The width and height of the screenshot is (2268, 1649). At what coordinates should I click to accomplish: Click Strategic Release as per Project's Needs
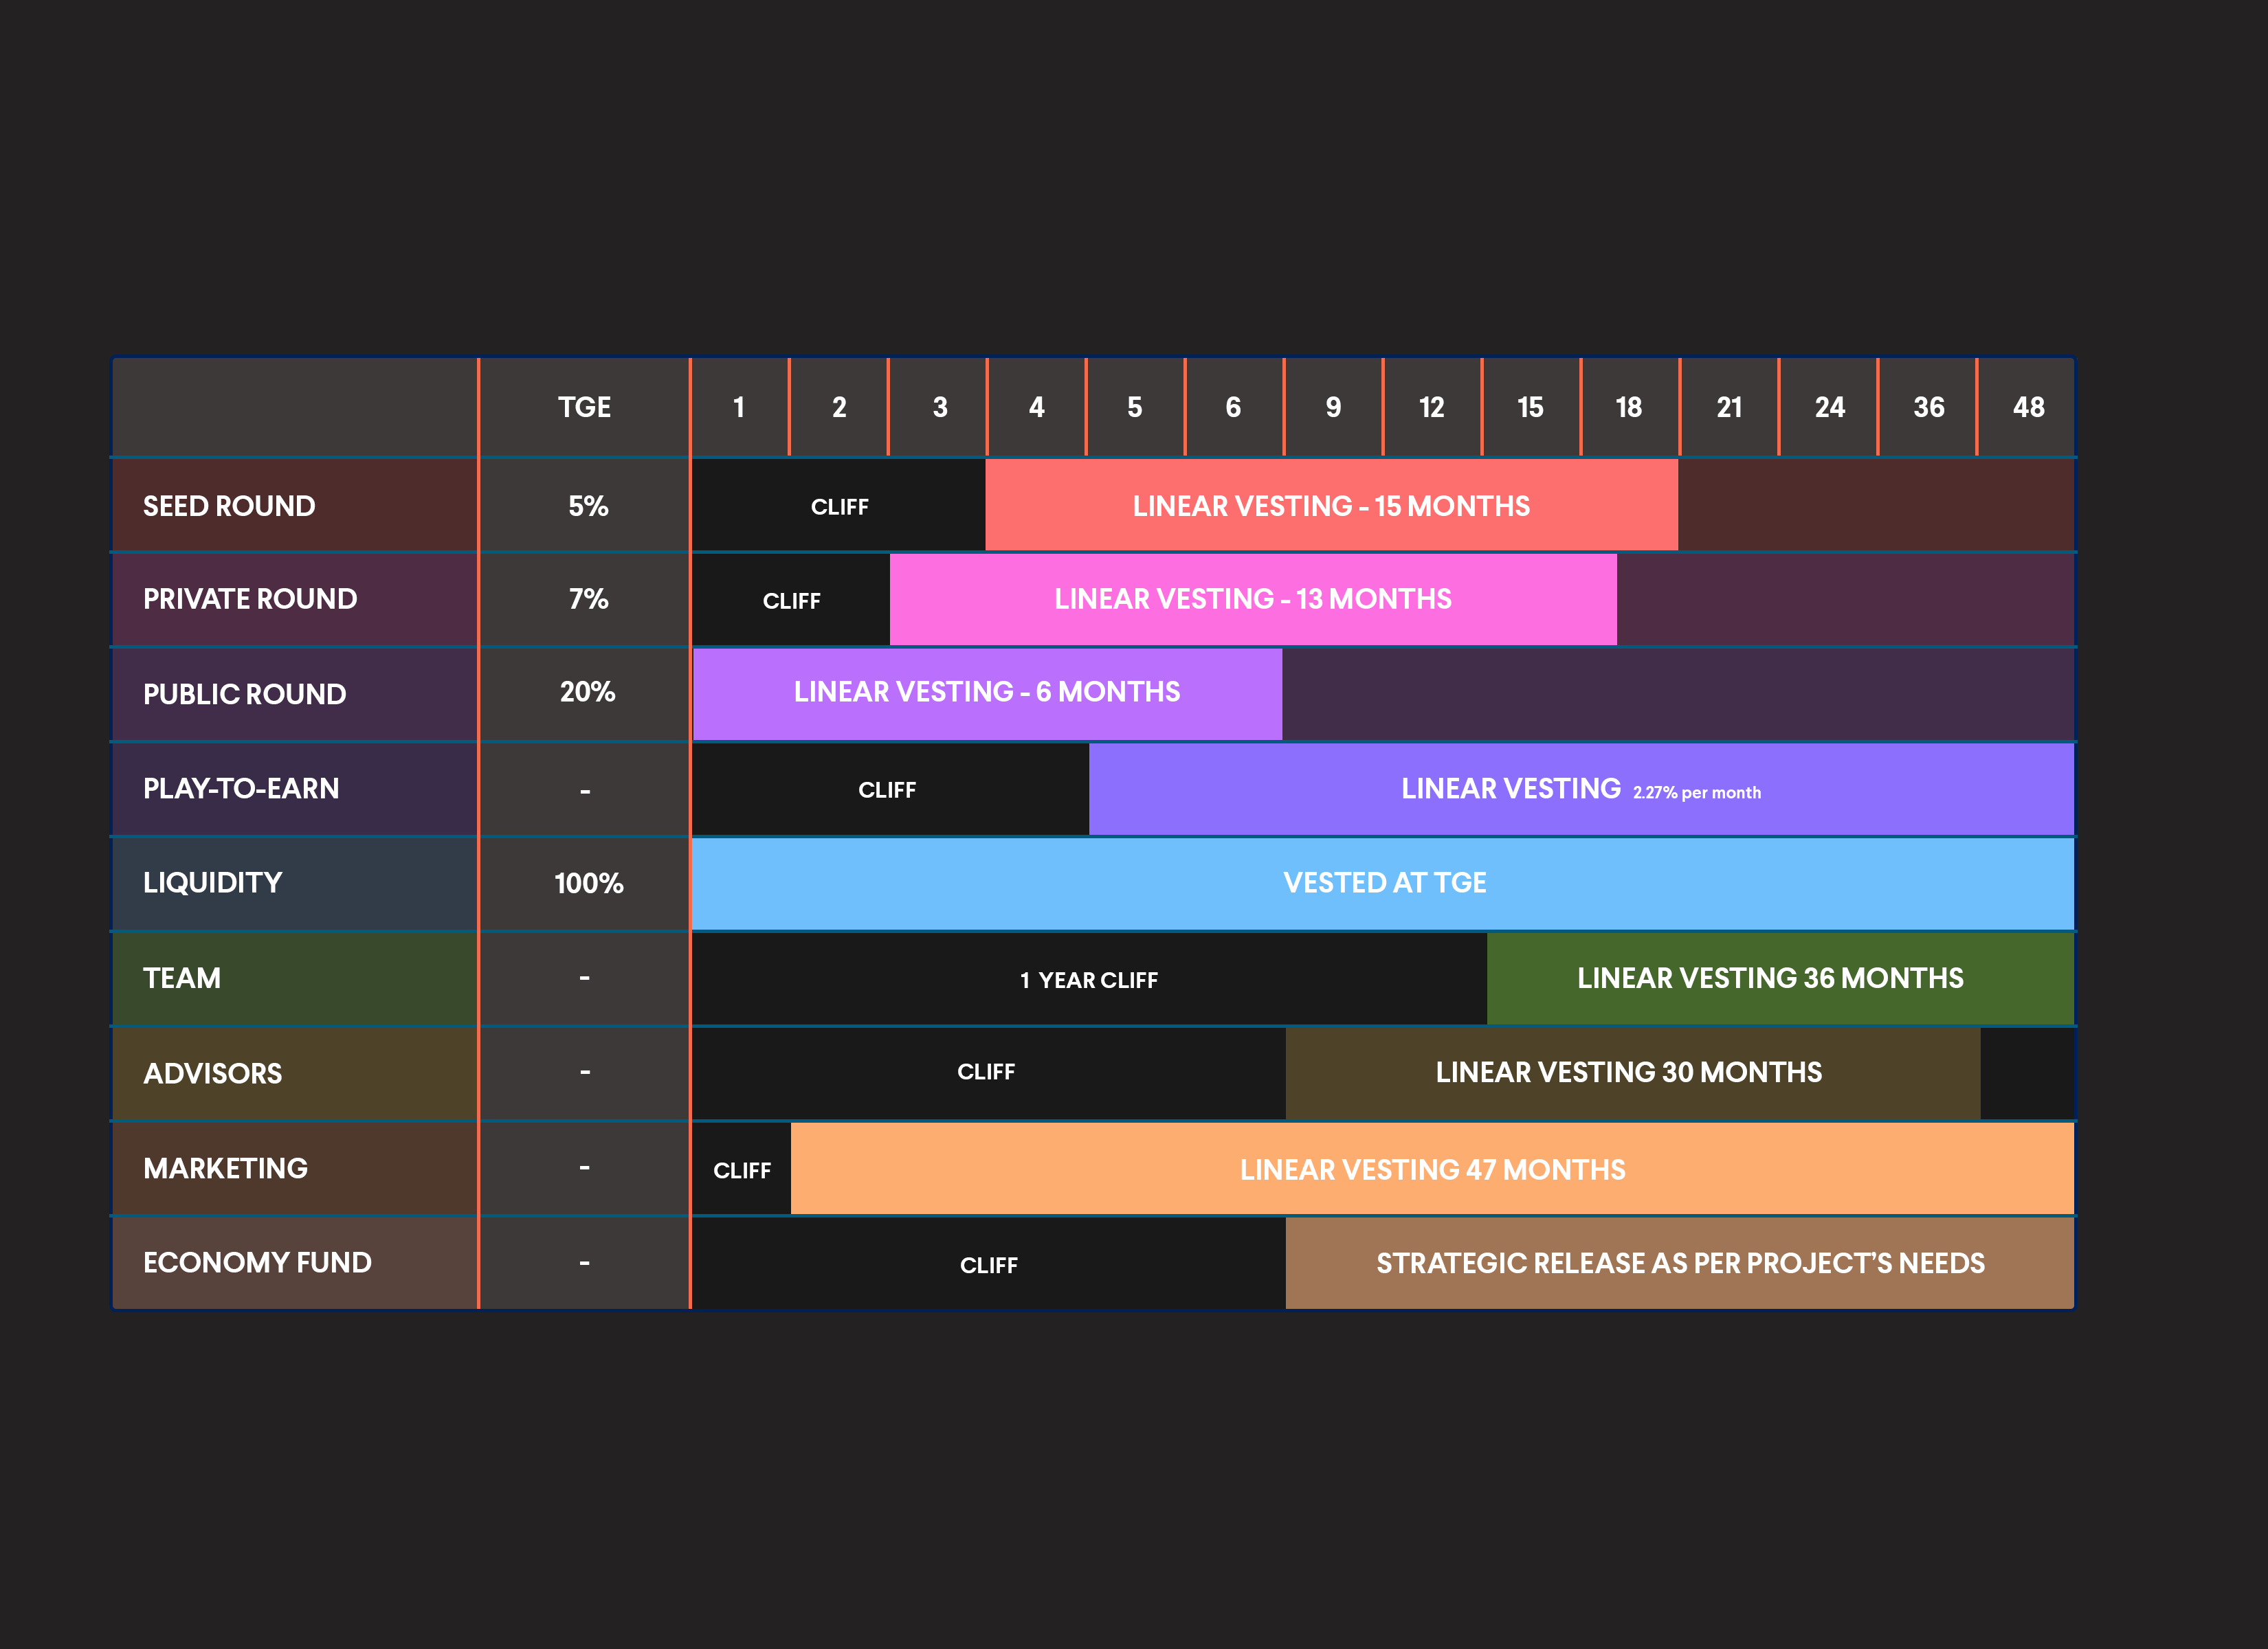pos(1679,1263)
